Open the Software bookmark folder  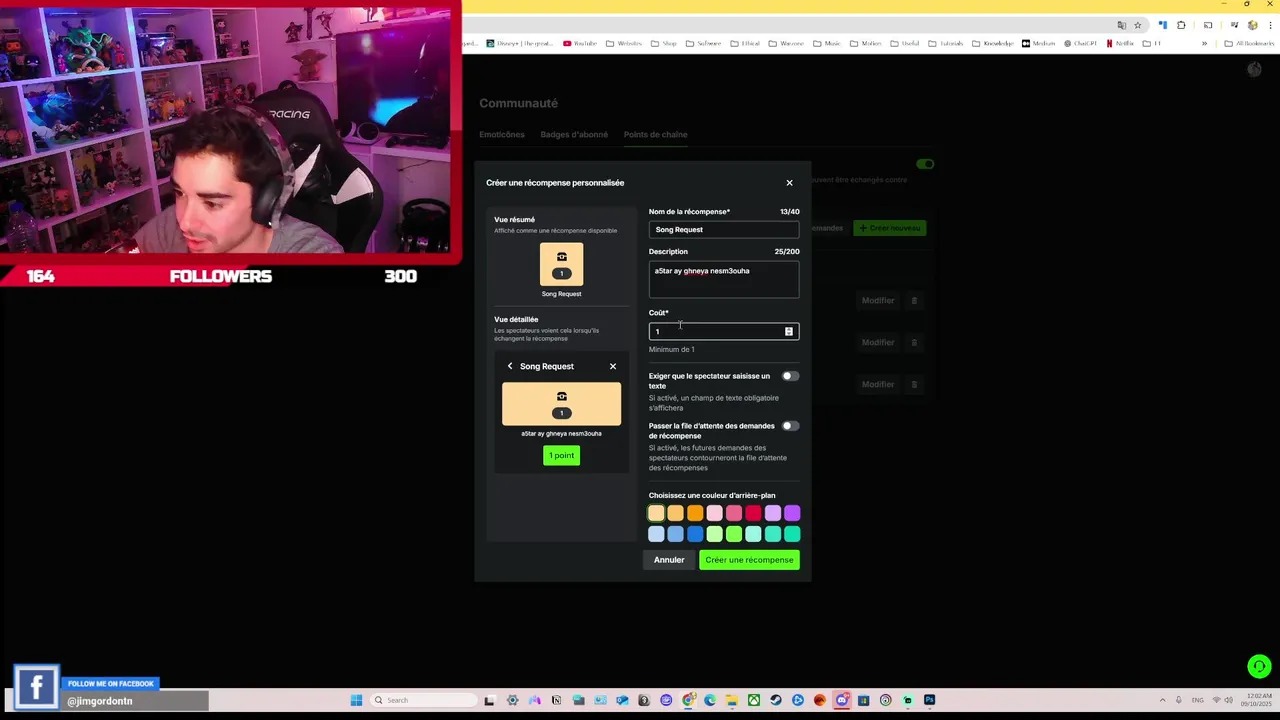tap(703, 43)
